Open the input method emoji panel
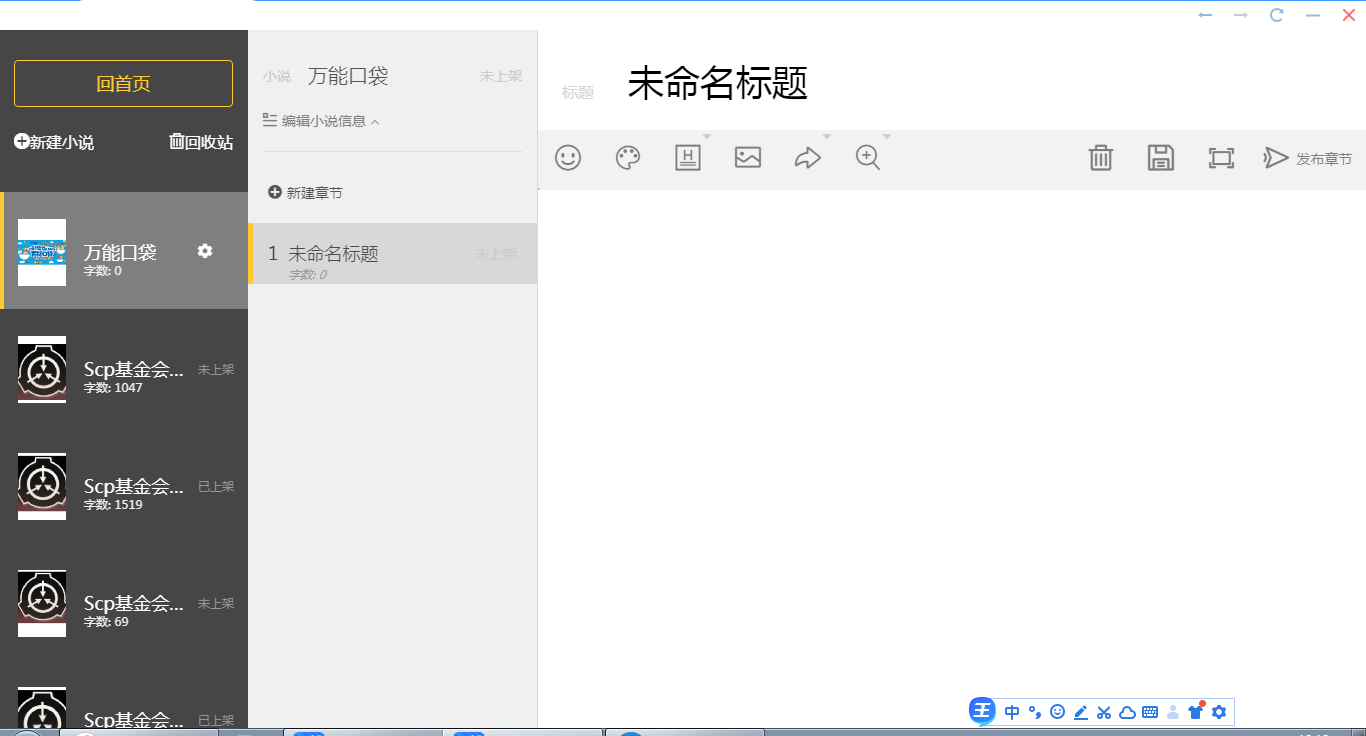The height and width of the screenshot is (736, 1366). [x=1058, y=712]
